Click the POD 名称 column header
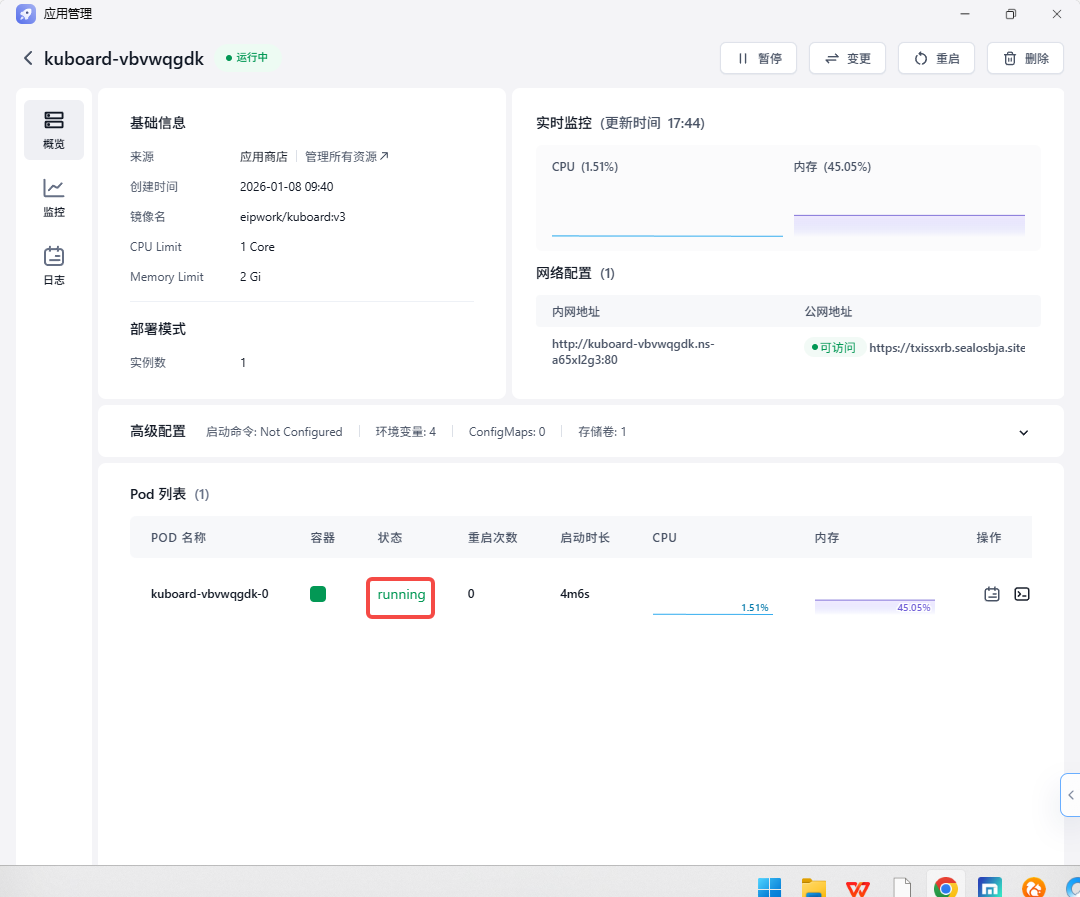Viewport: 1080px width, 897px height. coord(178,537)
